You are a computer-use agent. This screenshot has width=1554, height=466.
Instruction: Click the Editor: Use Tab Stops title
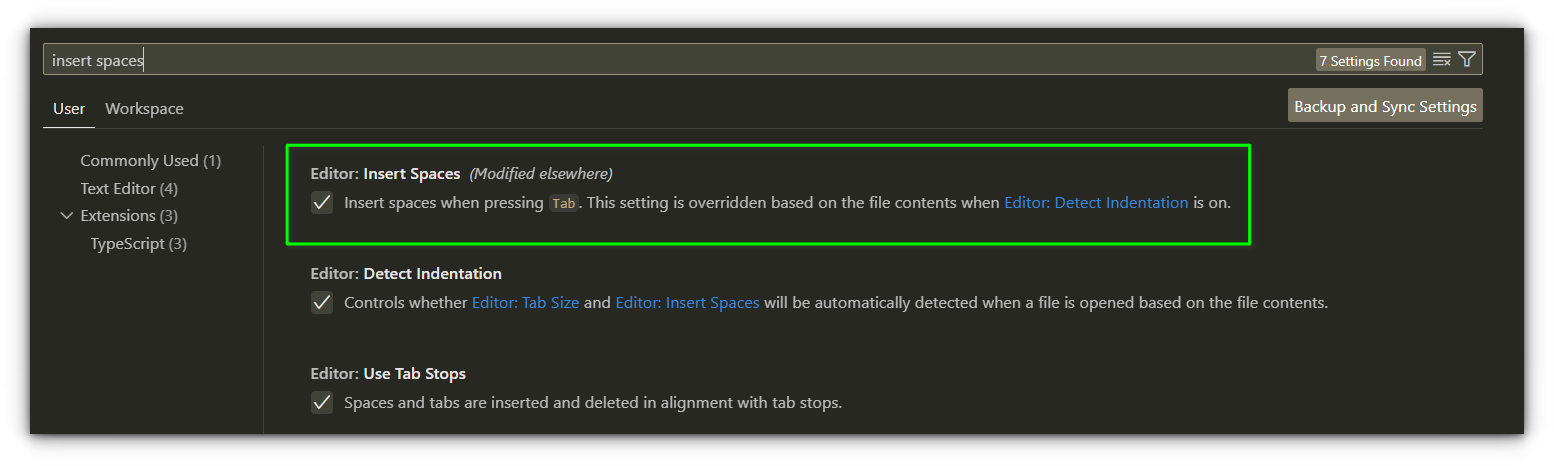[388, 374]
